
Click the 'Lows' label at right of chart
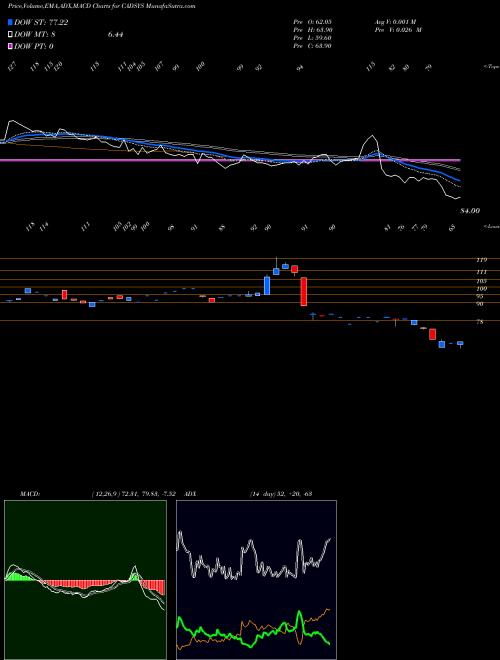(492, 226)
